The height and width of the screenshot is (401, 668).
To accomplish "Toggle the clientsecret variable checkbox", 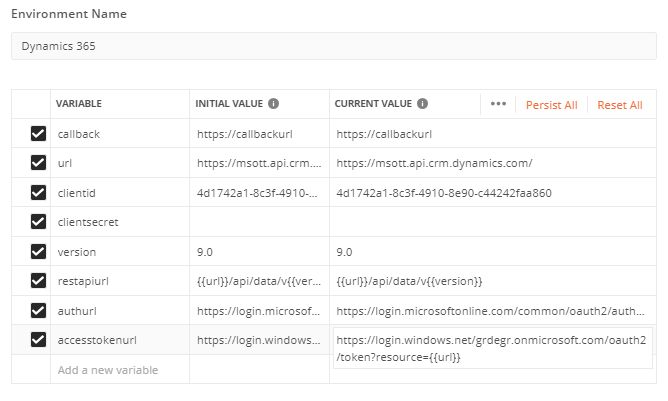I will pyautogui.click(x=38, y=222).
